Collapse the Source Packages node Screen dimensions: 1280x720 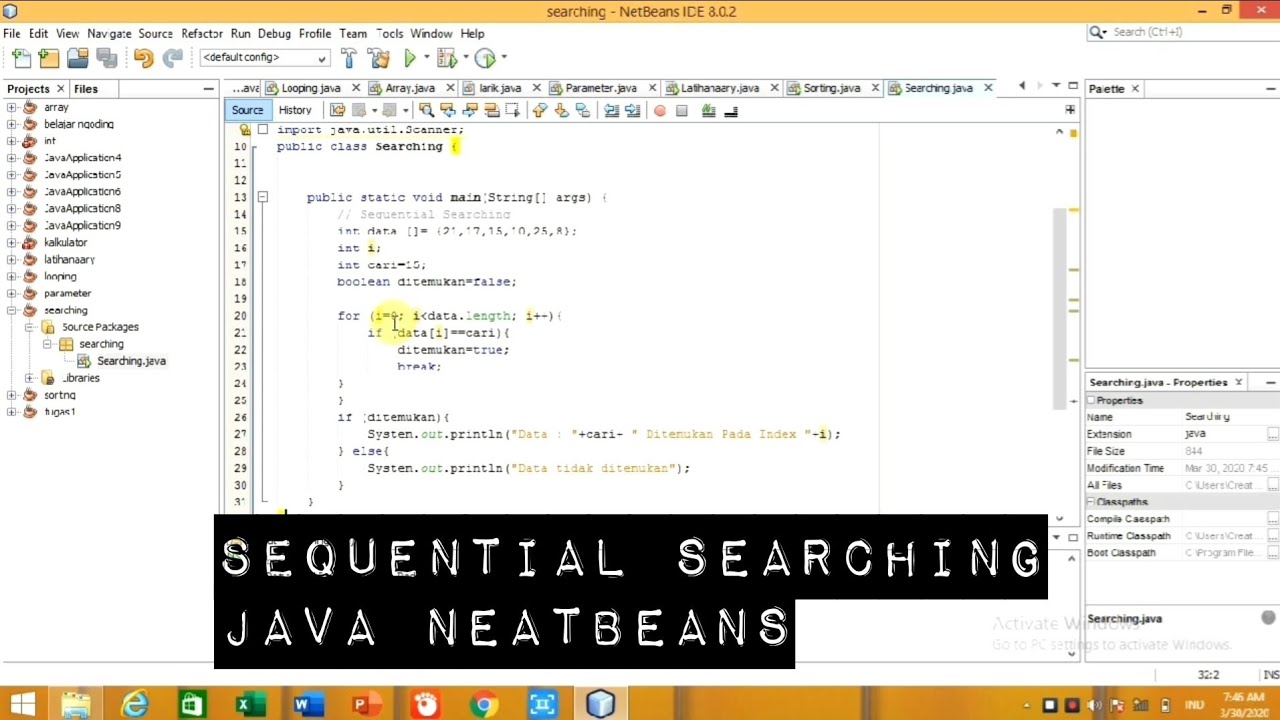point(29,327)
